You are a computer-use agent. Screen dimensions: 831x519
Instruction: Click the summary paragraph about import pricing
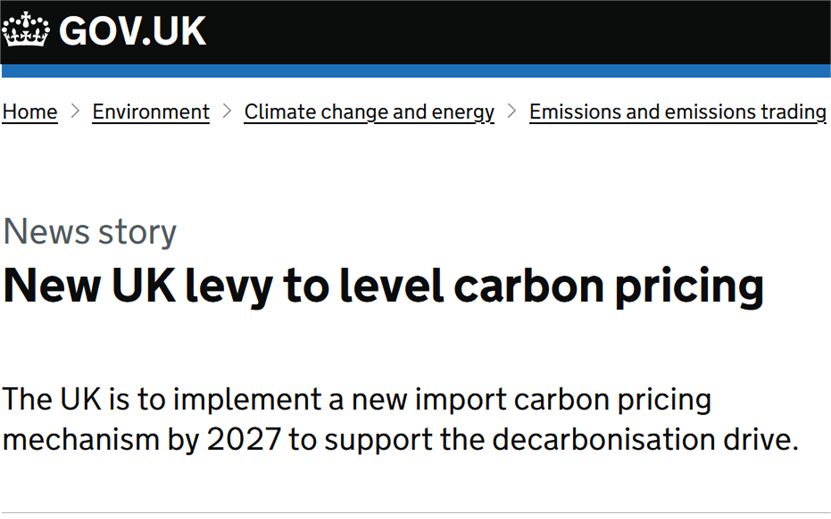[x=400, y=419]
